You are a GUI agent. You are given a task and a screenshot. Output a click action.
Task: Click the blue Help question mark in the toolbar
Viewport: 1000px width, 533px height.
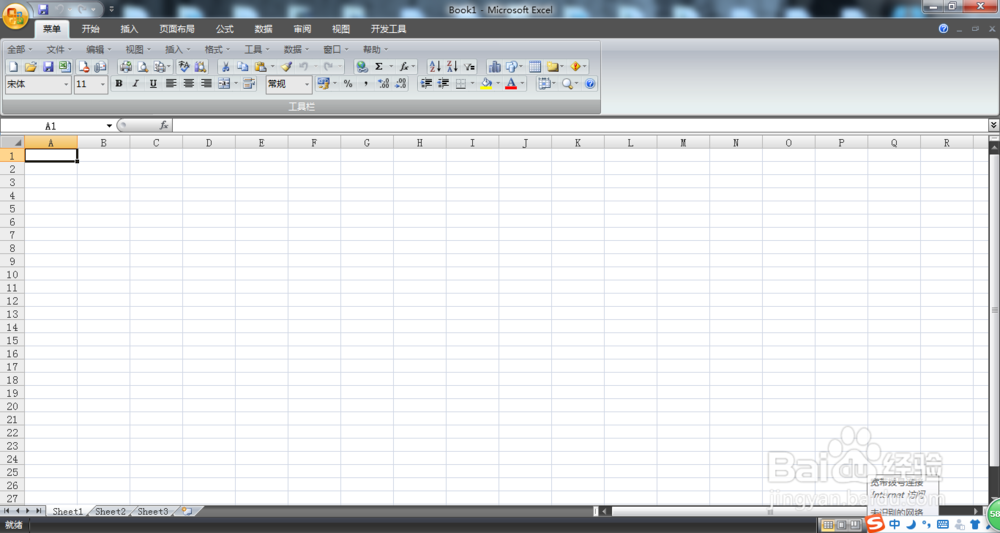pos(590,84)
